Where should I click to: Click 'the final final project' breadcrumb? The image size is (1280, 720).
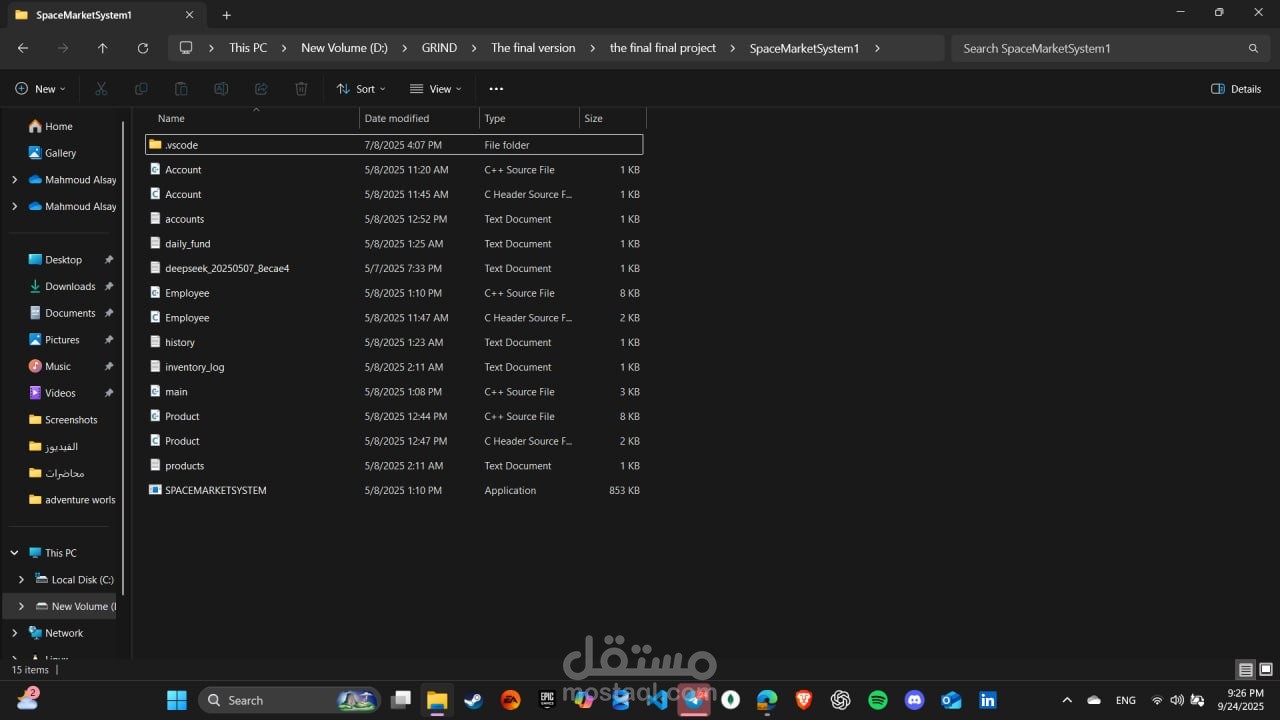pyautogui.click(x=663, y=48)
